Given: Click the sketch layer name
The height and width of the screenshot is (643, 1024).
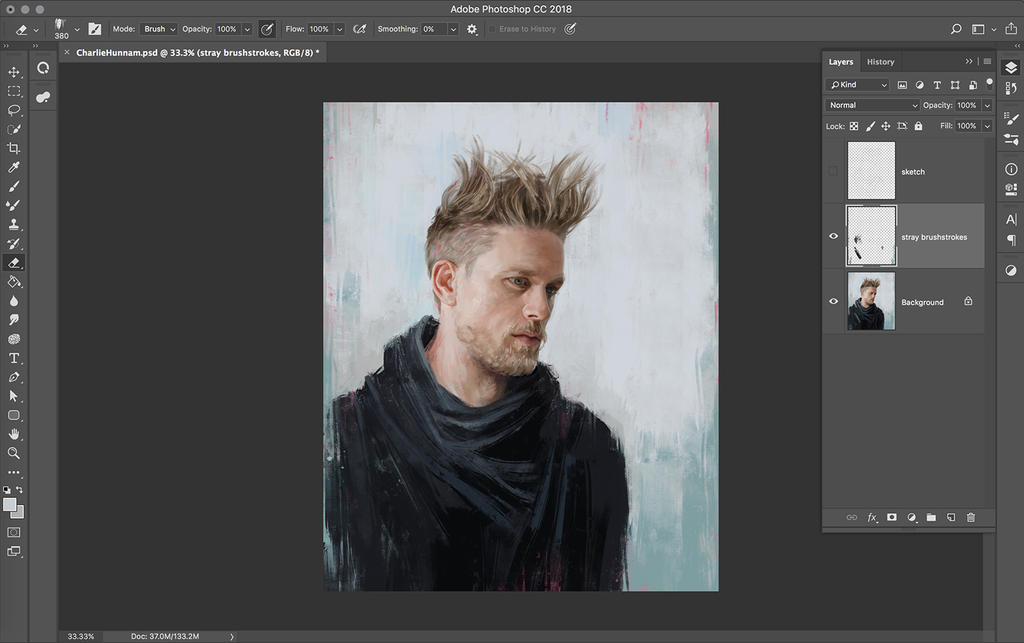Looking at the screenshot, I should pos(913,172).
